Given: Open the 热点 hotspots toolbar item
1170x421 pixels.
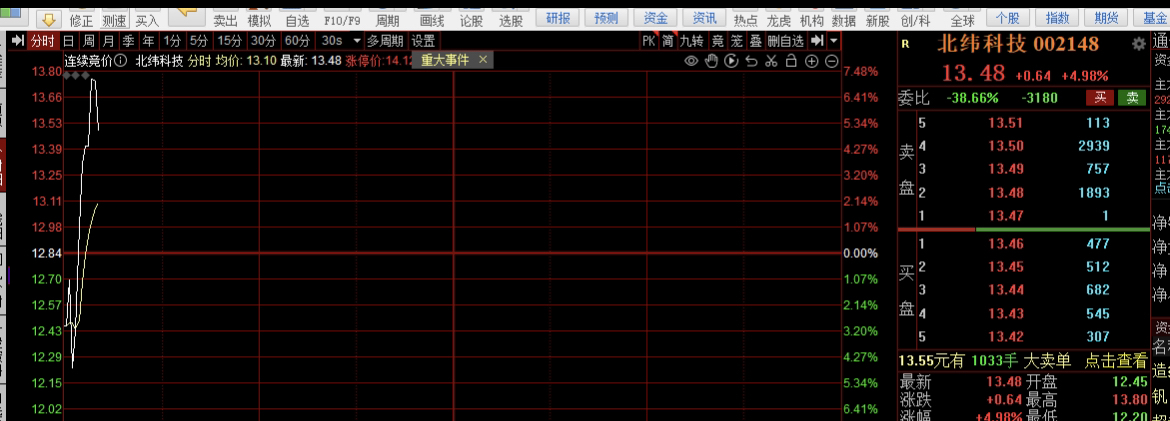Looking at the screenshot, I should [x=746, y=21].
